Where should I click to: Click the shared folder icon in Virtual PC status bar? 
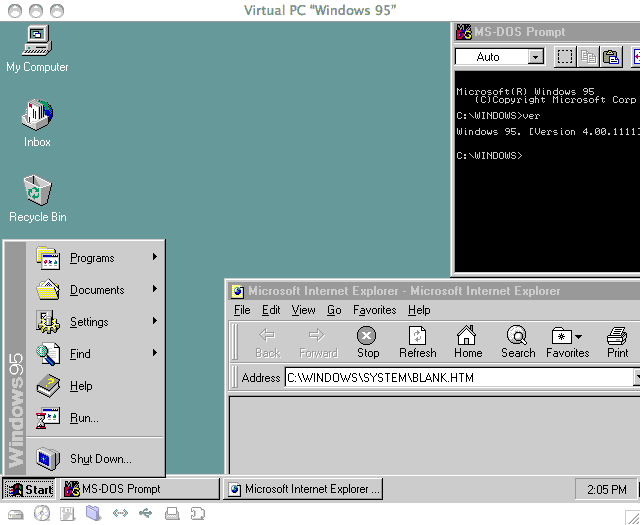(x=93, y=513)
